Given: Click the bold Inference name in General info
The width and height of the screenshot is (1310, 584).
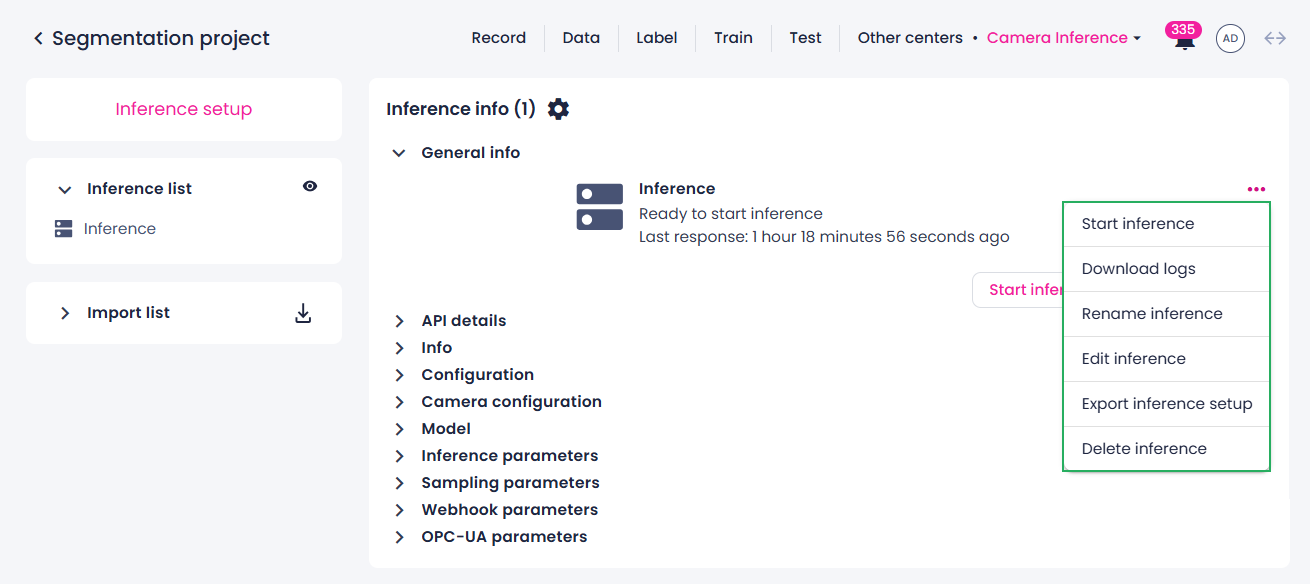Looking at the screenshot, I should (677, 189).
